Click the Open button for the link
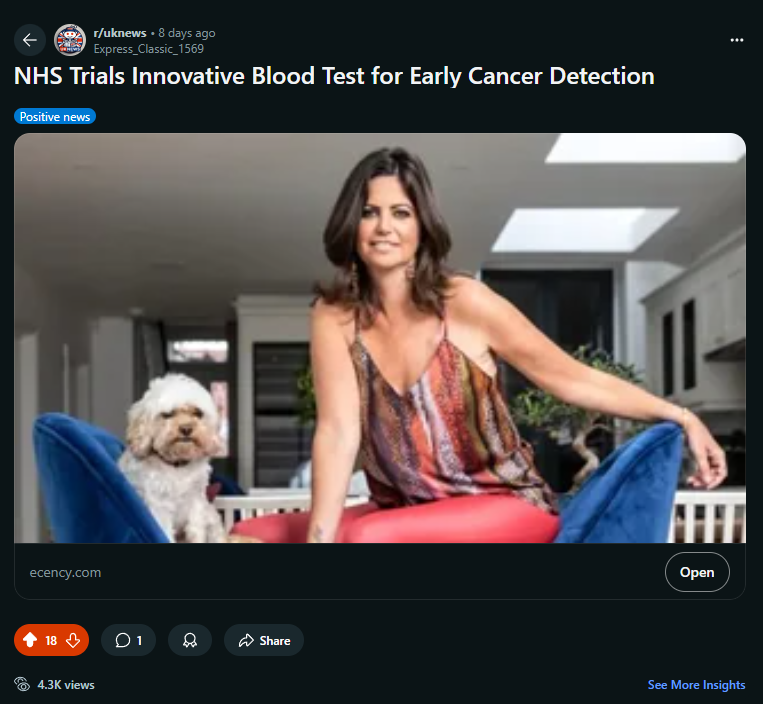The height and width of the screenshot is (704, 763). (697, 572)
